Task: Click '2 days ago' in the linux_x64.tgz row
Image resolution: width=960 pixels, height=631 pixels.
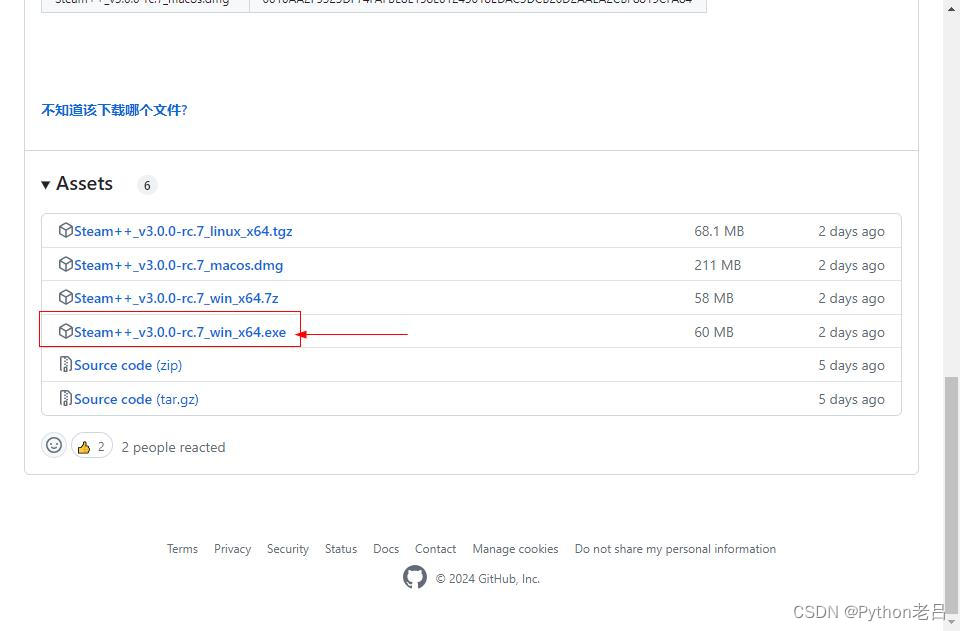Action: click(x=852, y=232)
